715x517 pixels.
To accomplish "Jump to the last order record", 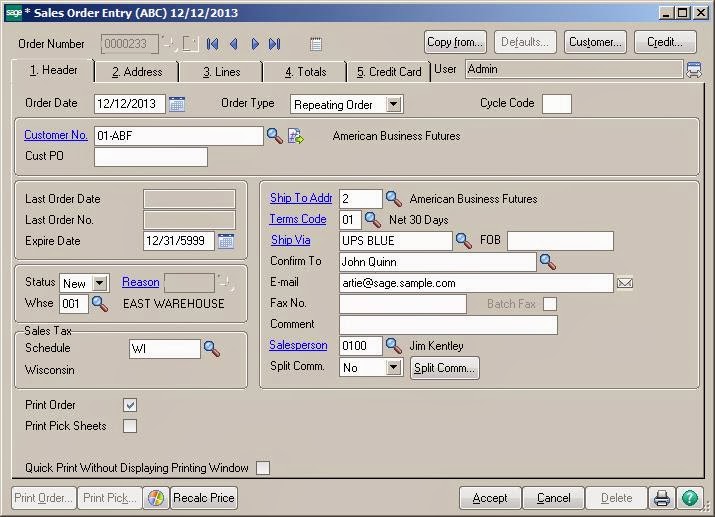I will [x=275, y=44].
